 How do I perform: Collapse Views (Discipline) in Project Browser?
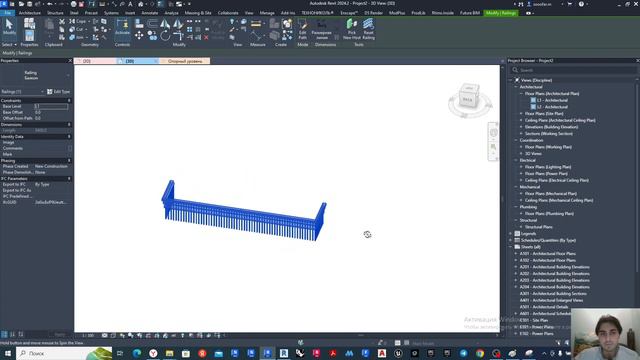(511, 80)
